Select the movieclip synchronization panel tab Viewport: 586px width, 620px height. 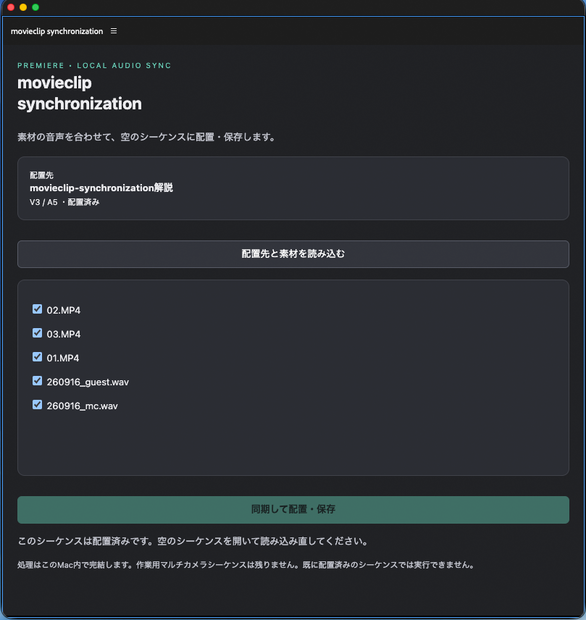[57, 31]
